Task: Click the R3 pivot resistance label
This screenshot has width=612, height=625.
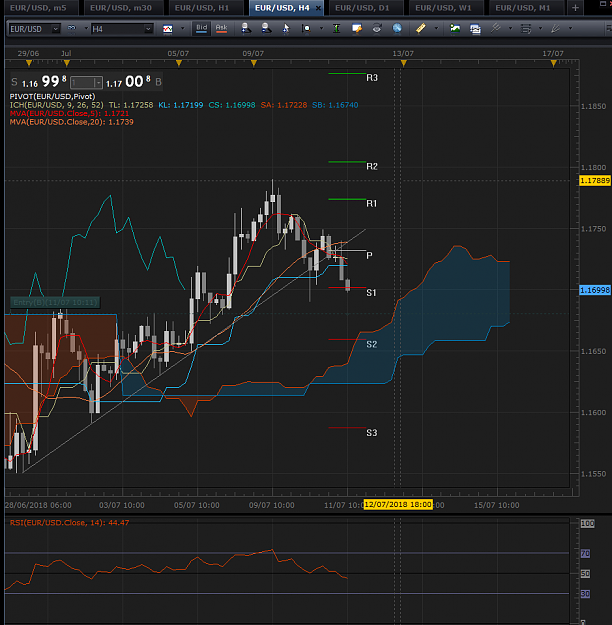Action: pos(372,78)
